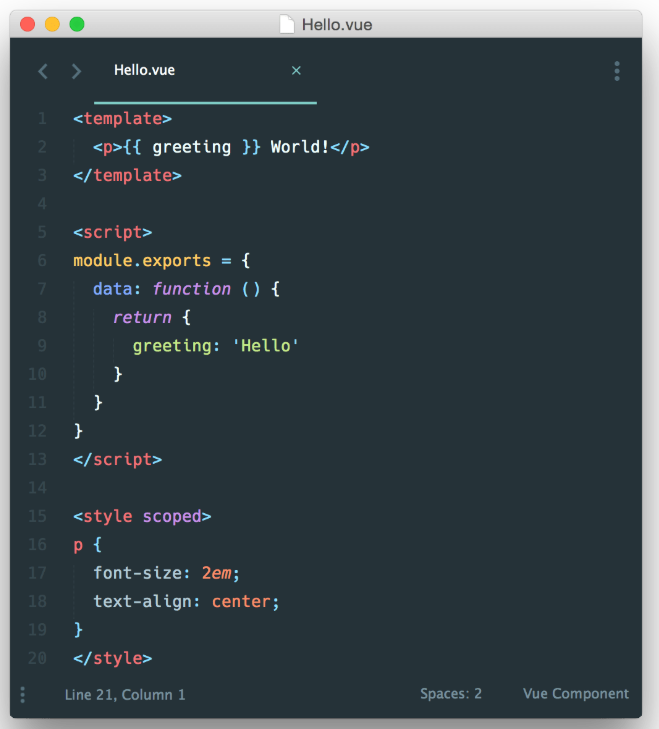Image resolution: width=659 pixels, height=729 pixels.
Task: Click the closing </script> tag
Action: point(118,459)
